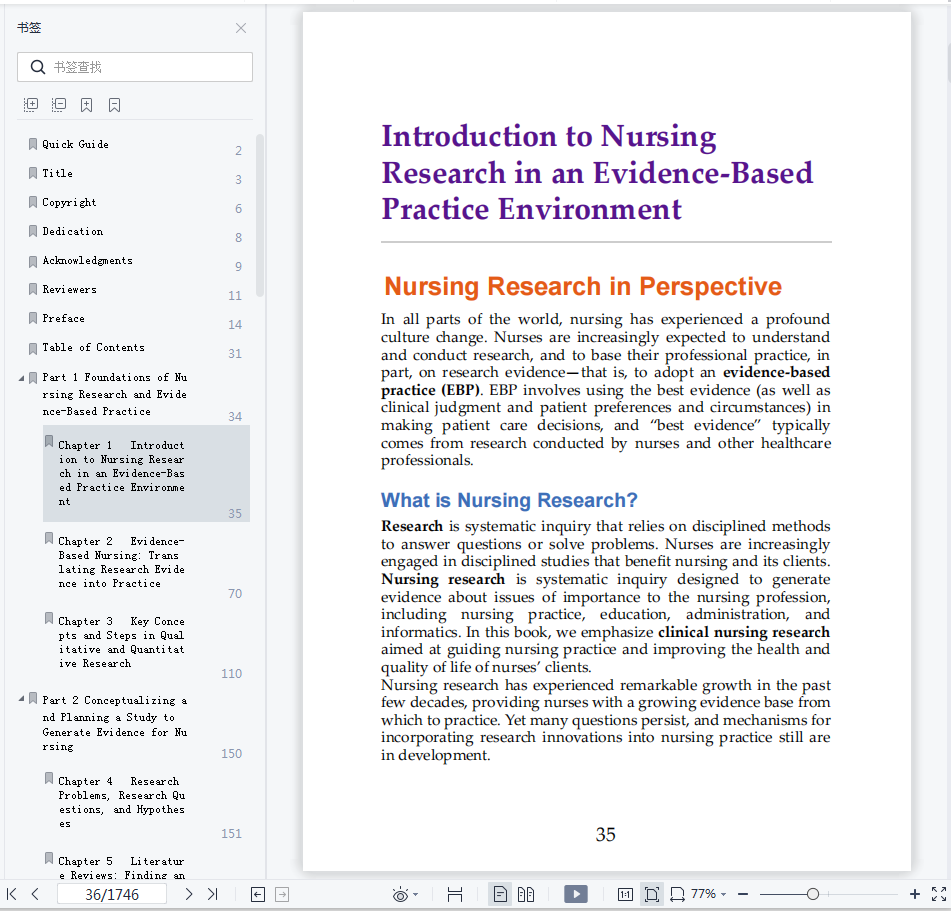951x911 pixels.
Task: Go to the next page
Action: (x=189, y=894)
